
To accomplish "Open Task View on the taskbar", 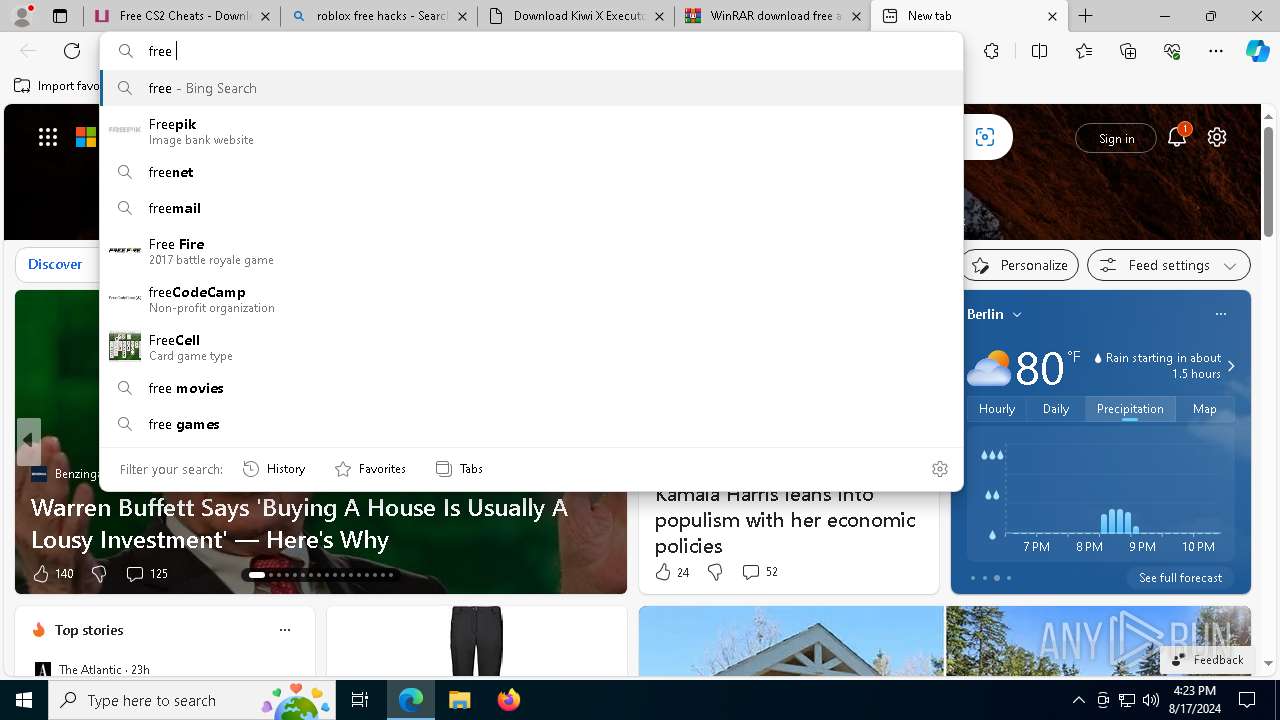I will [x=360, y=700].
